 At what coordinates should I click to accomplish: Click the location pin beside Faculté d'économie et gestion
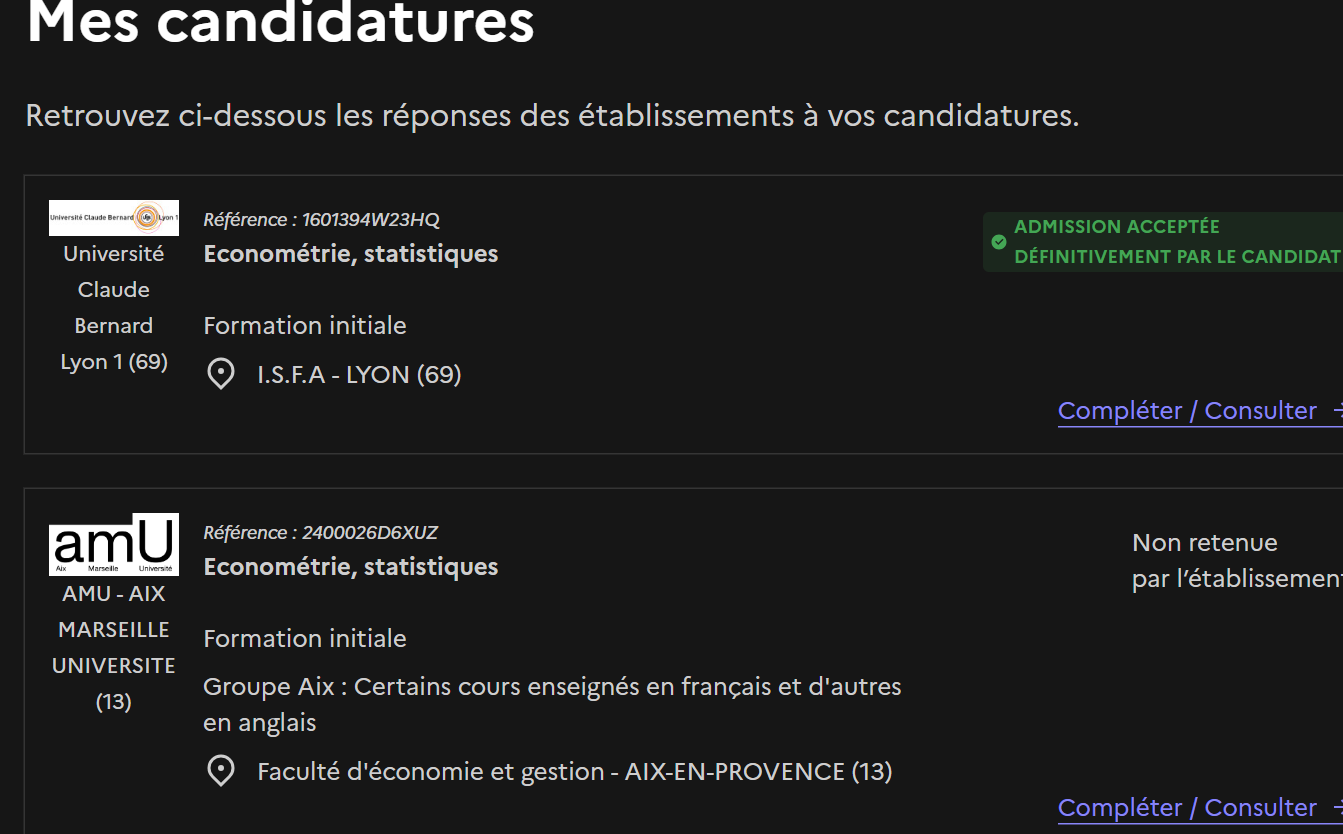pyautogui.click(x=220, y=771)
